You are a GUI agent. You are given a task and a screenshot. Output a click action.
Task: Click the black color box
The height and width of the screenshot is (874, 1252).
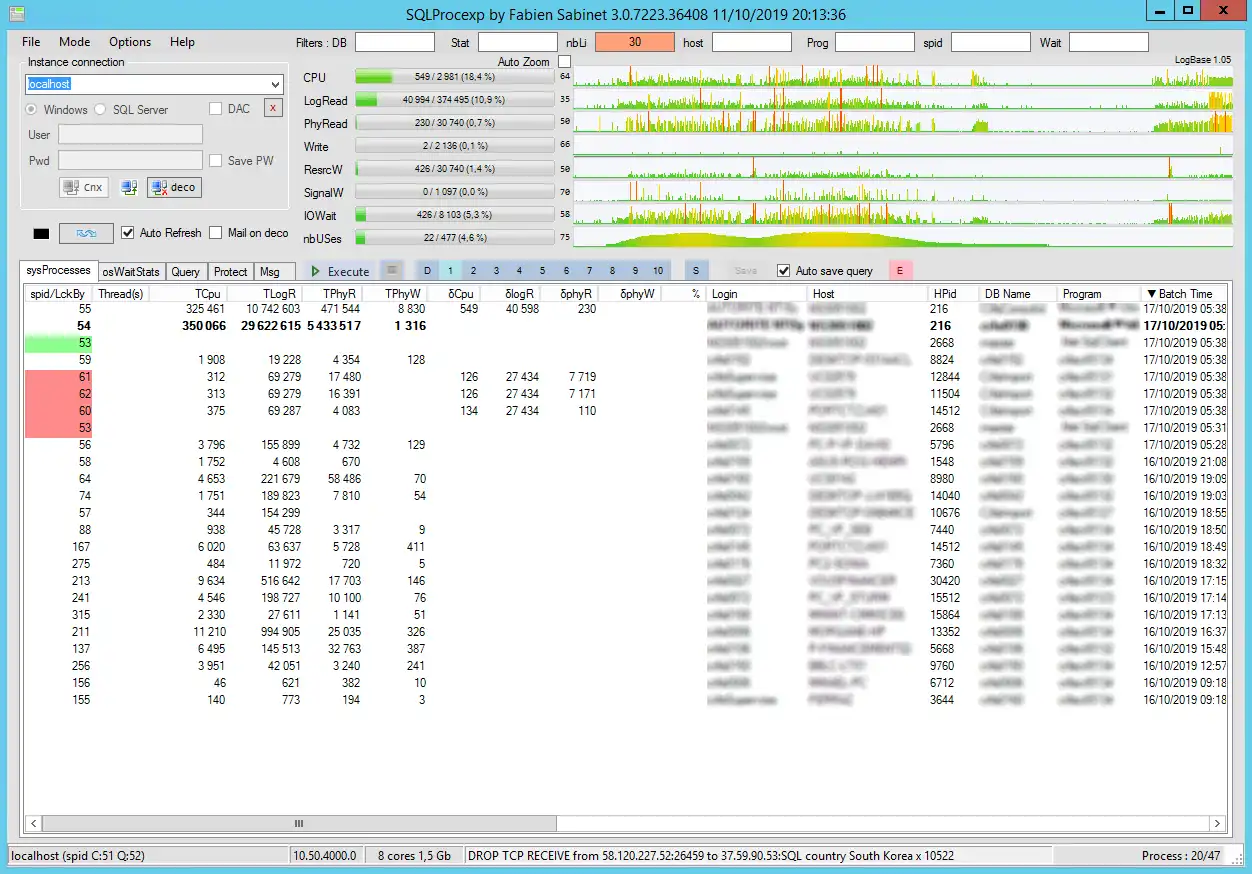tap(41, 233)
